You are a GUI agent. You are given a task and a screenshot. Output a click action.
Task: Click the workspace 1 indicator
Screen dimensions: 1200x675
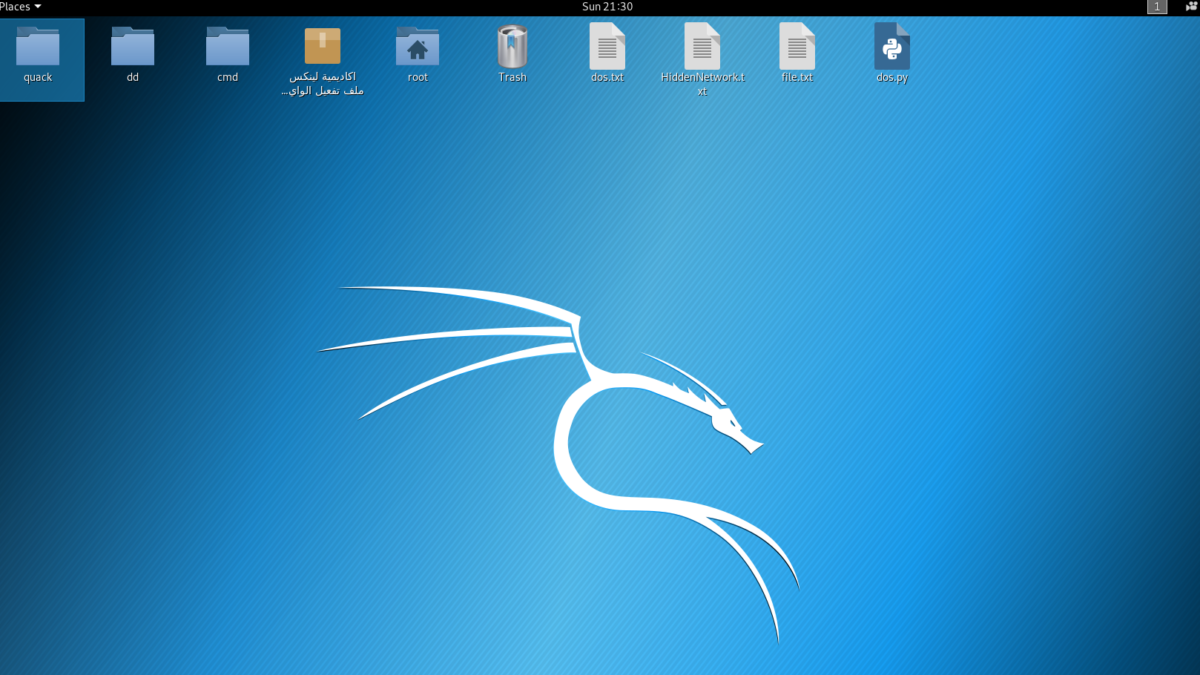click(1157, 7)
